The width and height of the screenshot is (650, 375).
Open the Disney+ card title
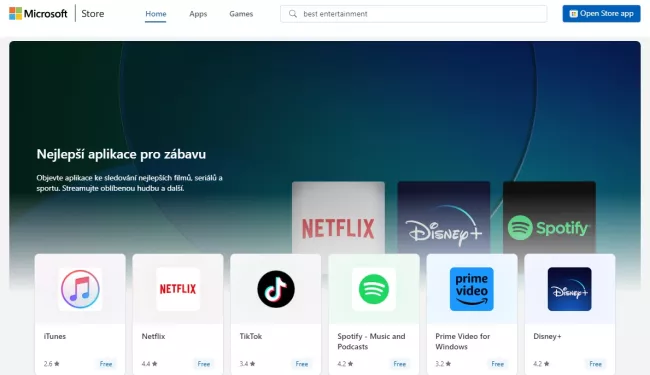click(547, 336)
